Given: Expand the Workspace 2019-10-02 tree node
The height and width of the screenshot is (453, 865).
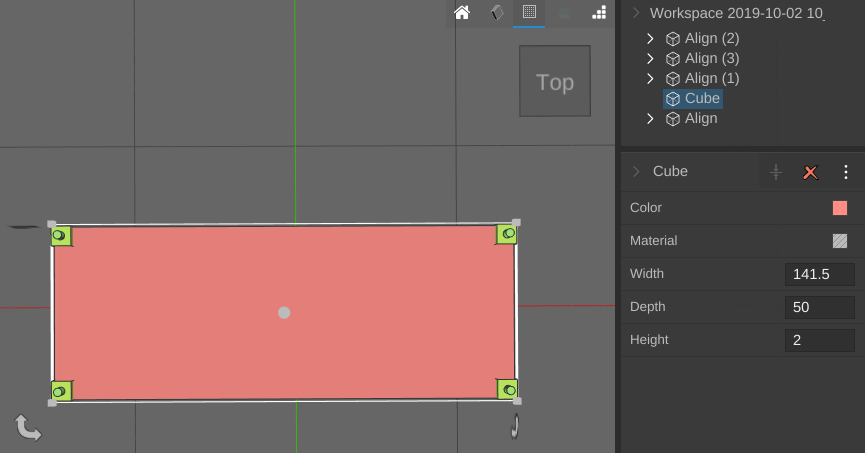Looking at the screenshot, I should pos(636,13).
